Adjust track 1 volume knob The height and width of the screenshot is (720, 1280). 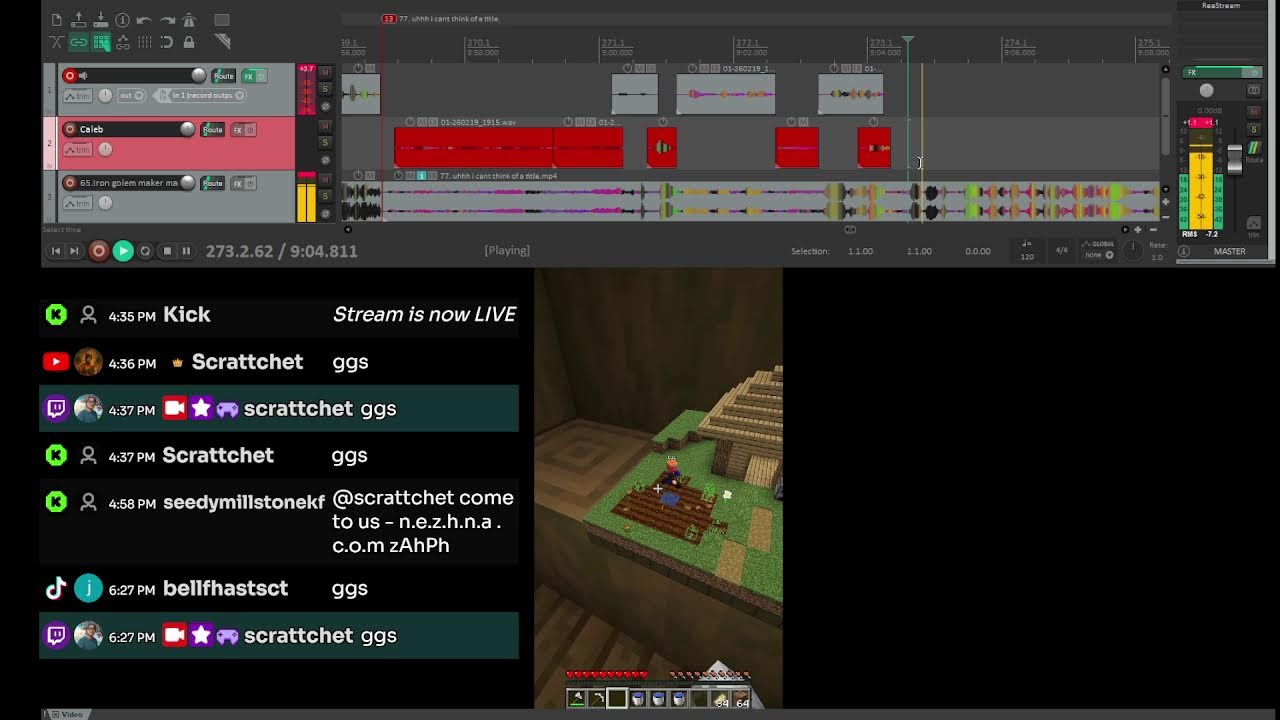click(198, 75)
